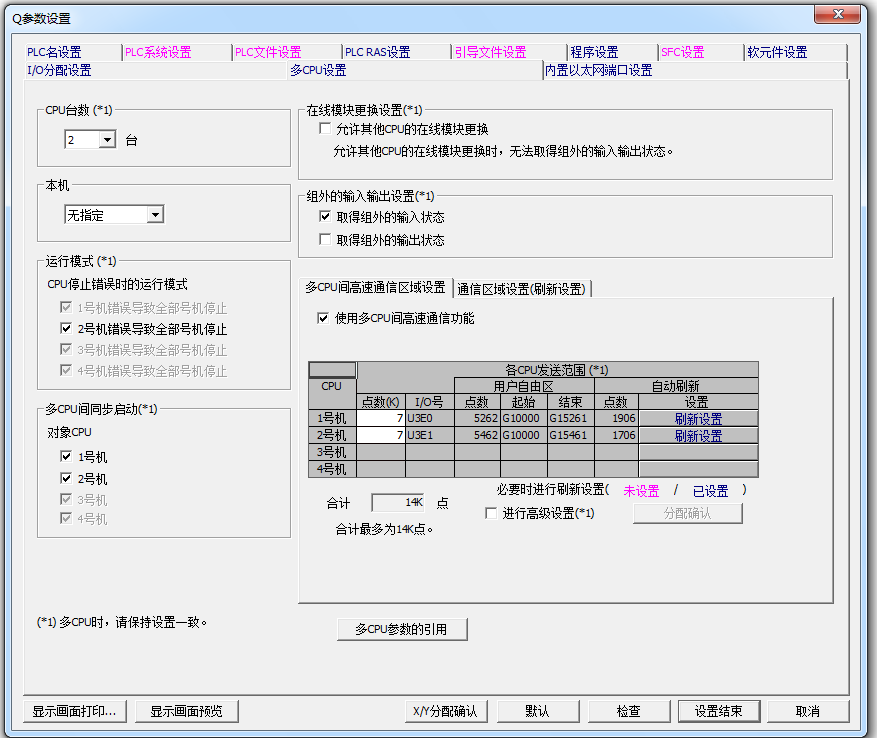
Task: Select the 1706 auto refresh points cell
Action: pos(616,435)
